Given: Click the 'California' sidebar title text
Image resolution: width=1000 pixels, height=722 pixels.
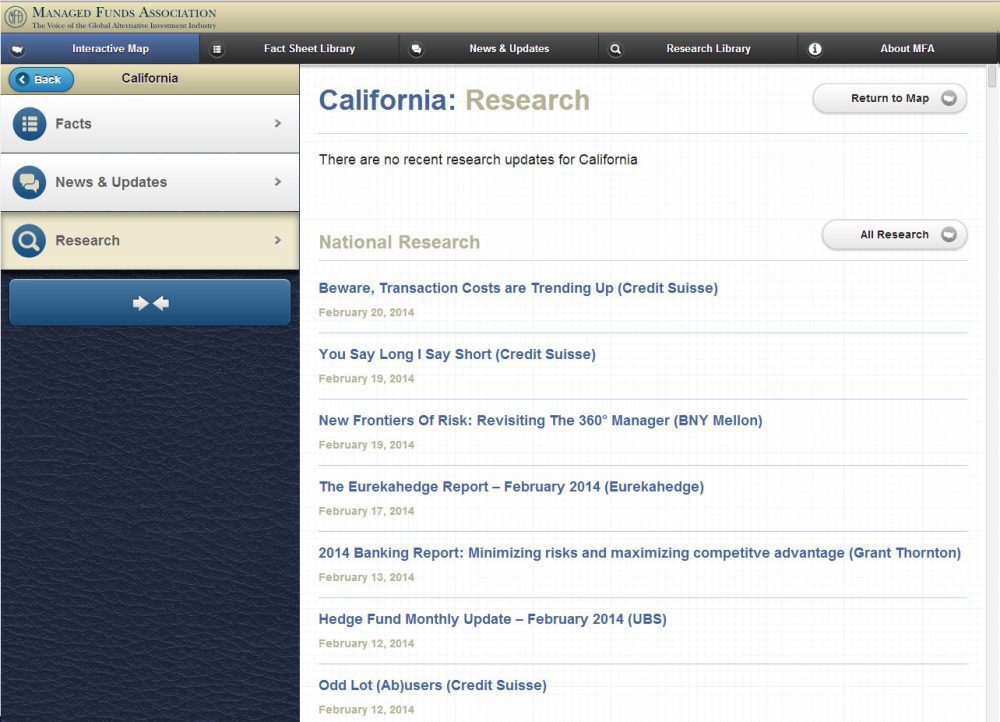Looking at the screenshot, I should (x=150, y=78).
